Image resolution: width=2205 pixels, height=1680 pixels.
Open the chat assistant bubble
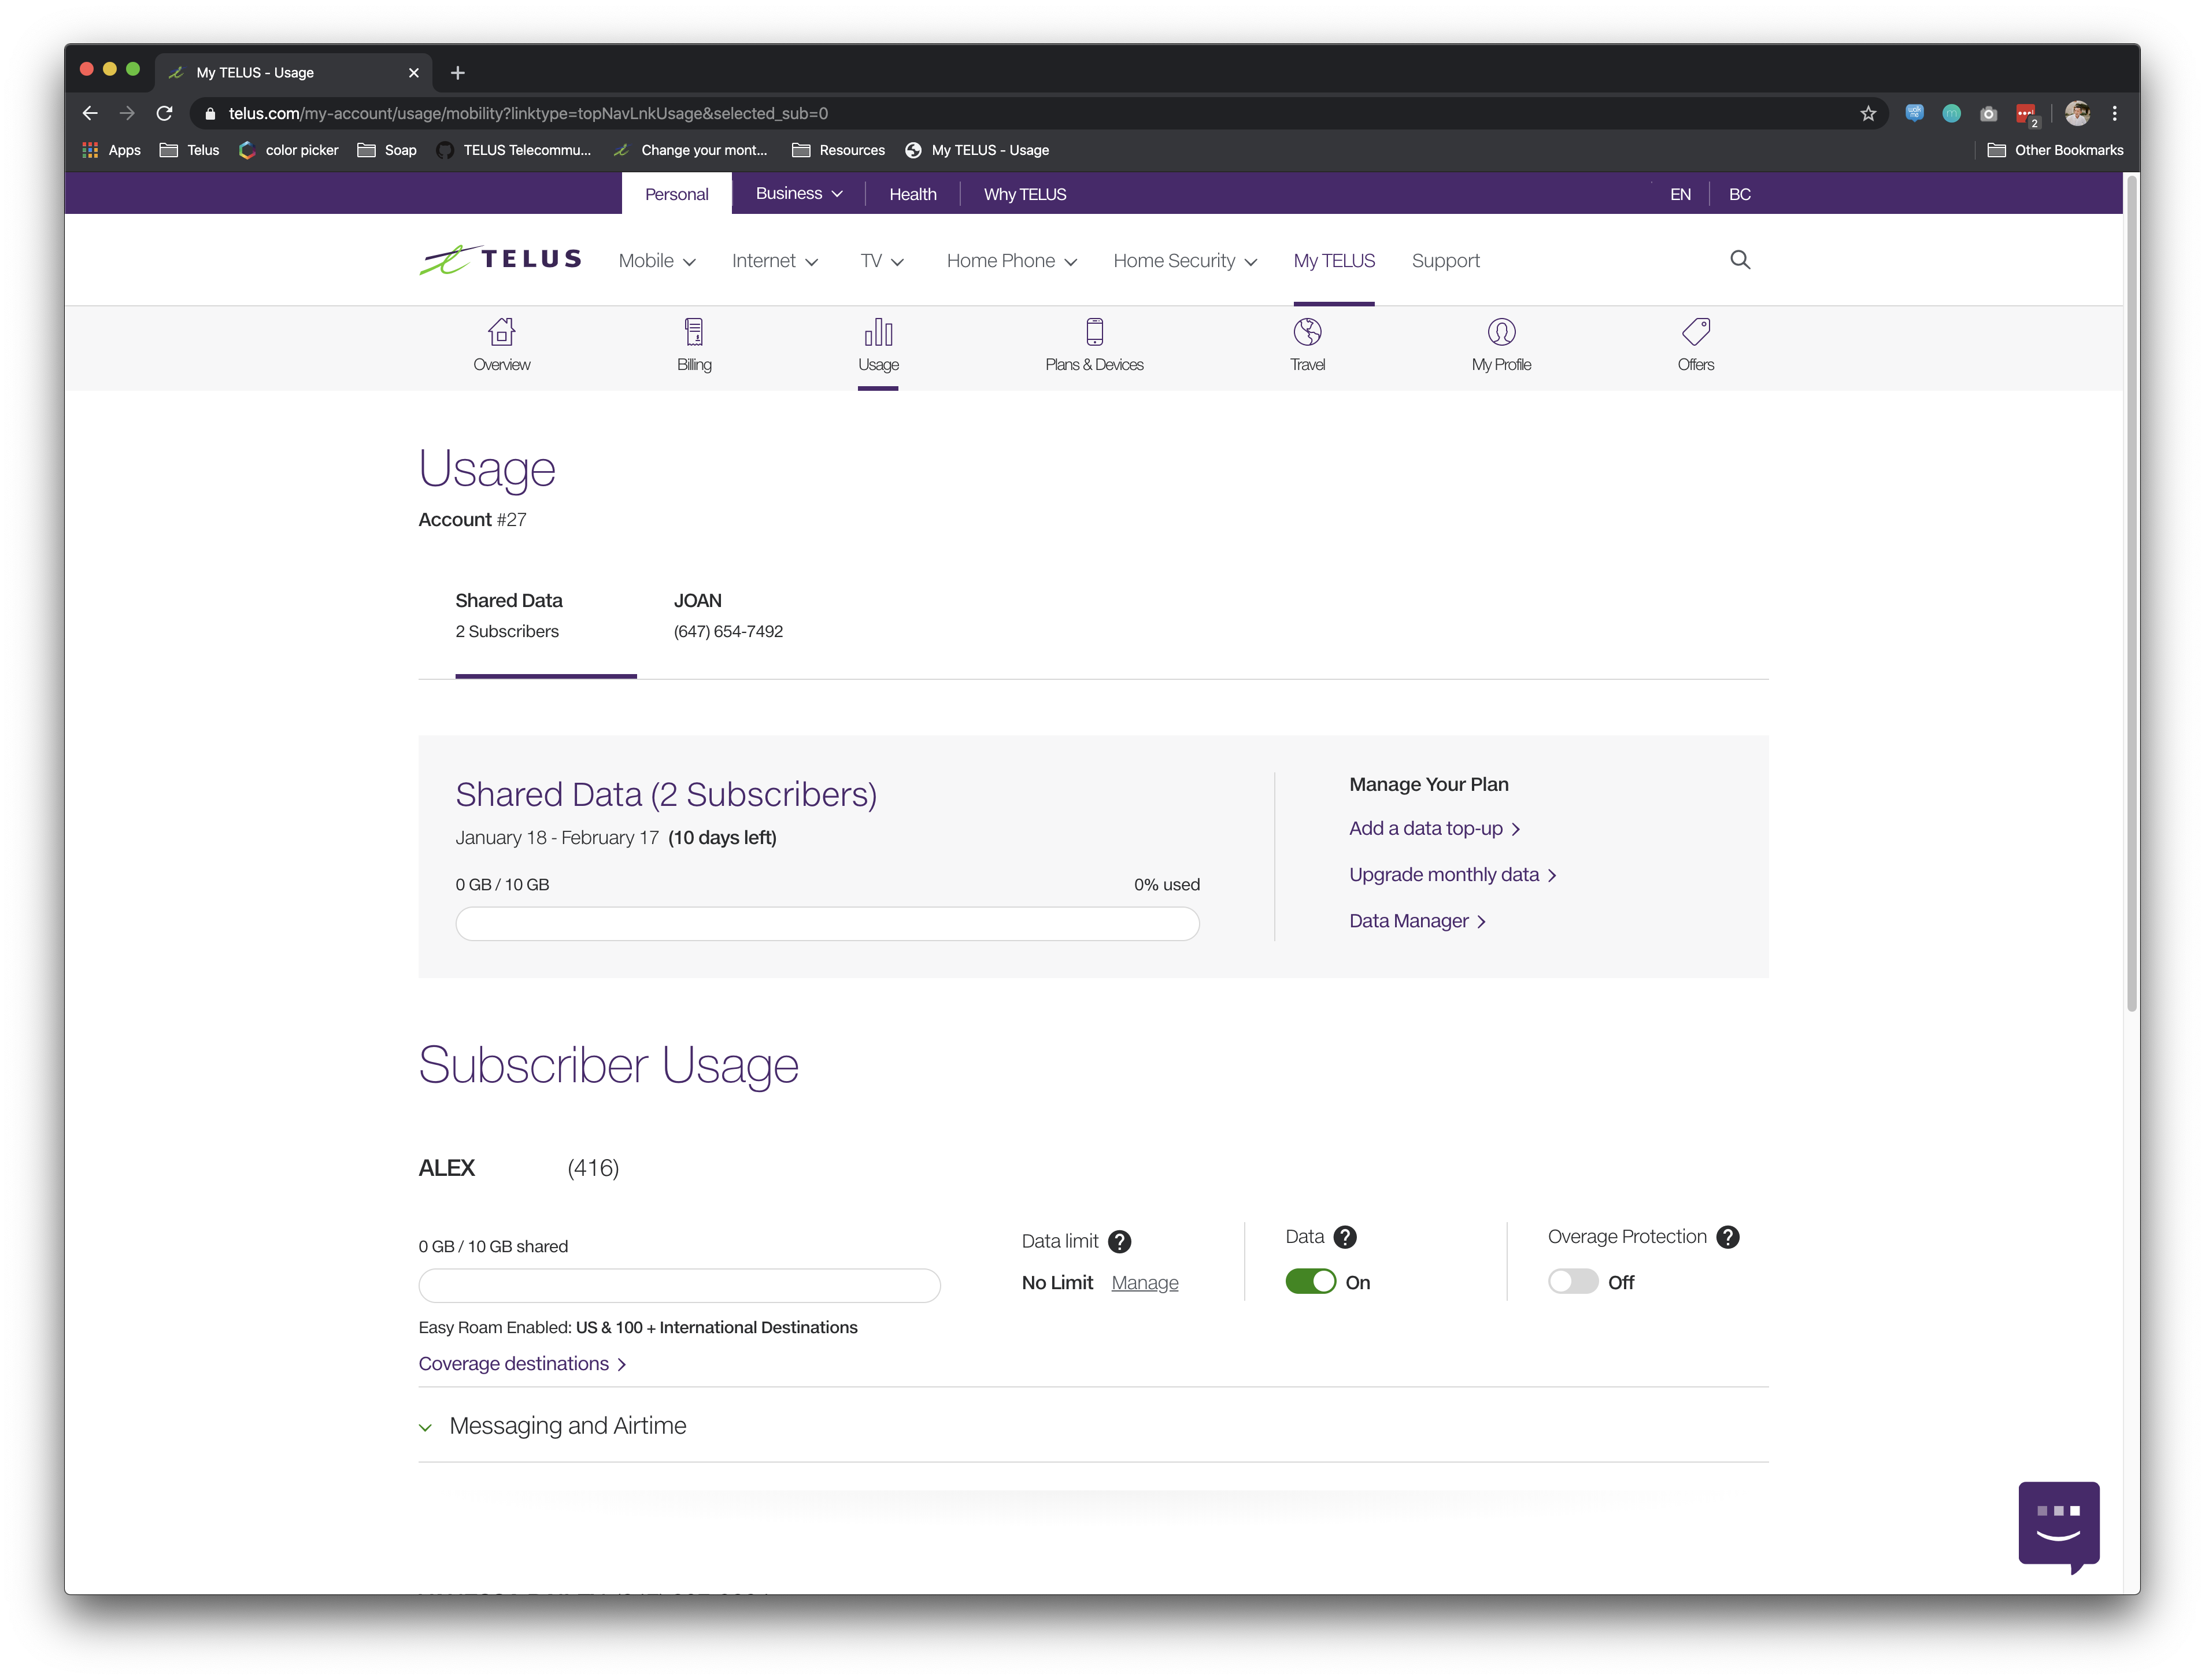(2058, 1526)
